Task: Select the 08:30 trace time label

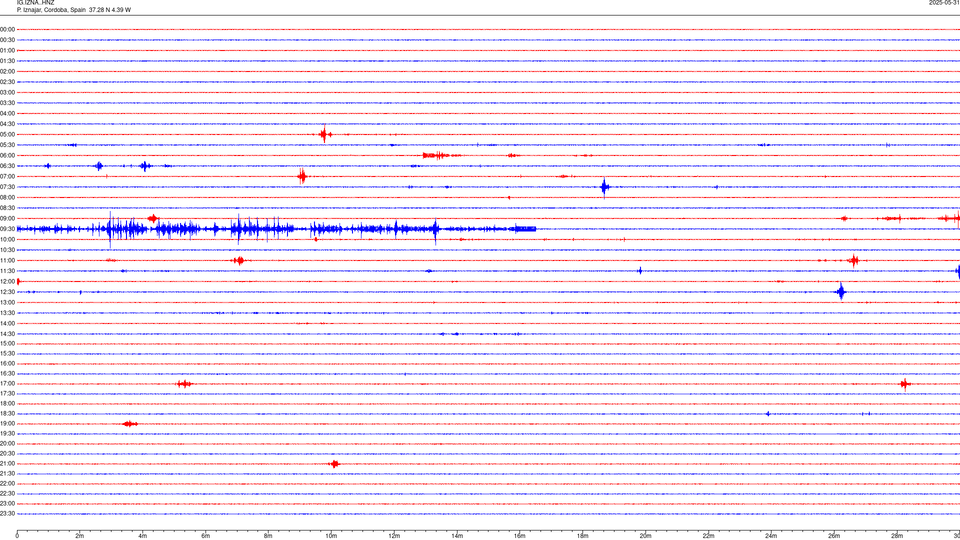Action: pos(7,208)
